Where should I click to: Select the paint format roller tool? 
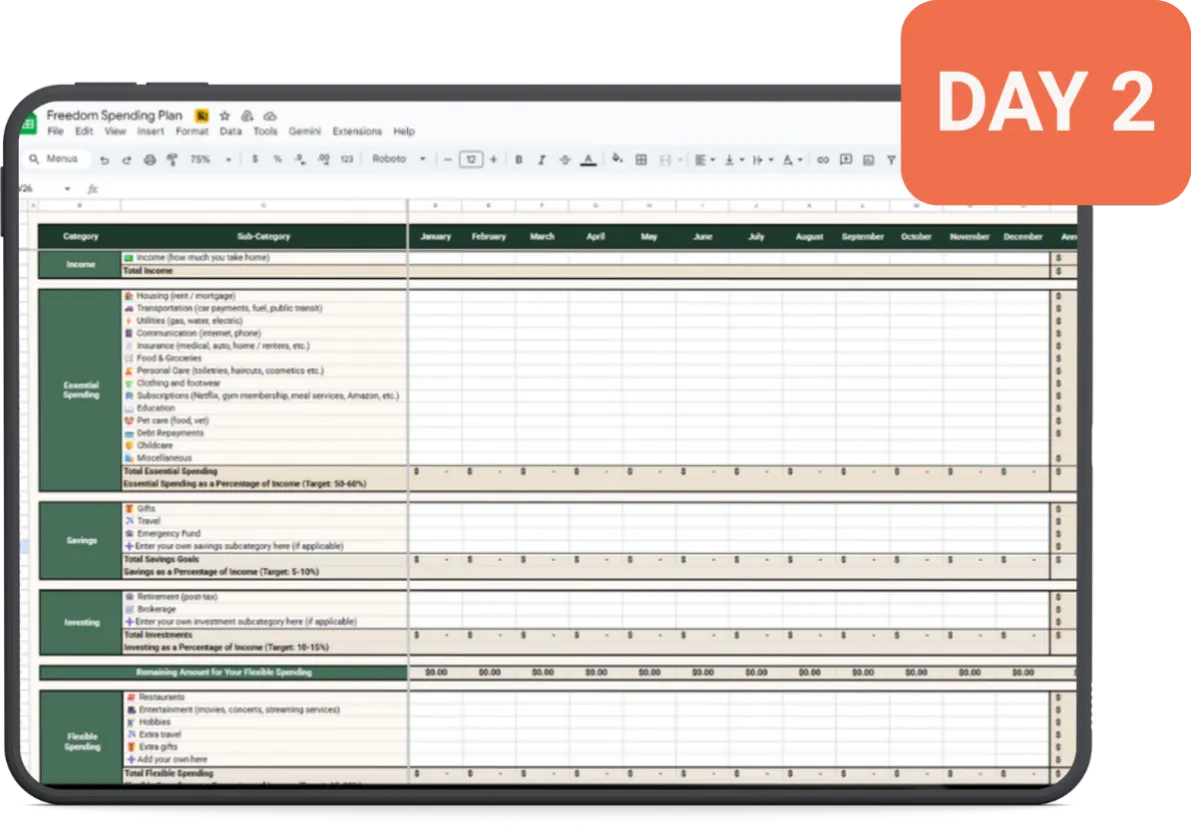coord(171,160)
